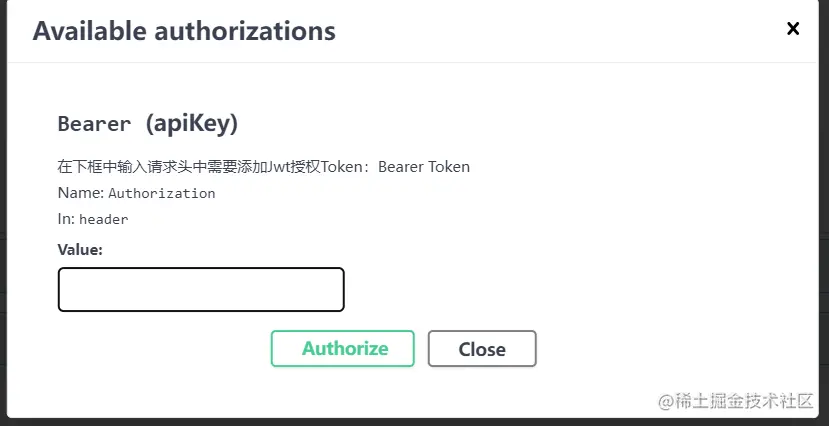Viewport: 829px width, 426px height.
Task: Close the authorizations dialog with the X icon
Action: coord(793,29)
